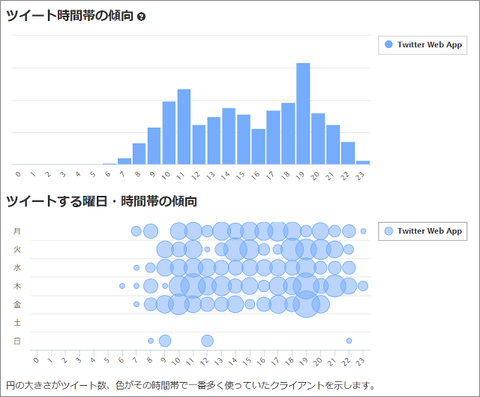Image resolution: width=480 pixels, height=397 pixels.
Task: Click the Monday 23 o'clock small bubble
Action: 363,231
